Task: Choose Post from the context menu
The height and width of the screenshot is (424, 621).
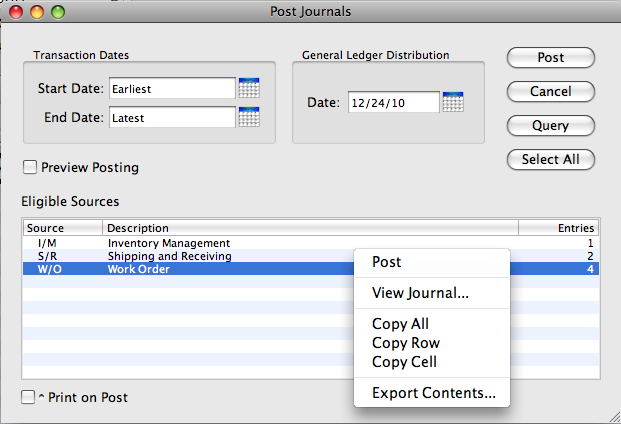Action: [x=386, y=262]
